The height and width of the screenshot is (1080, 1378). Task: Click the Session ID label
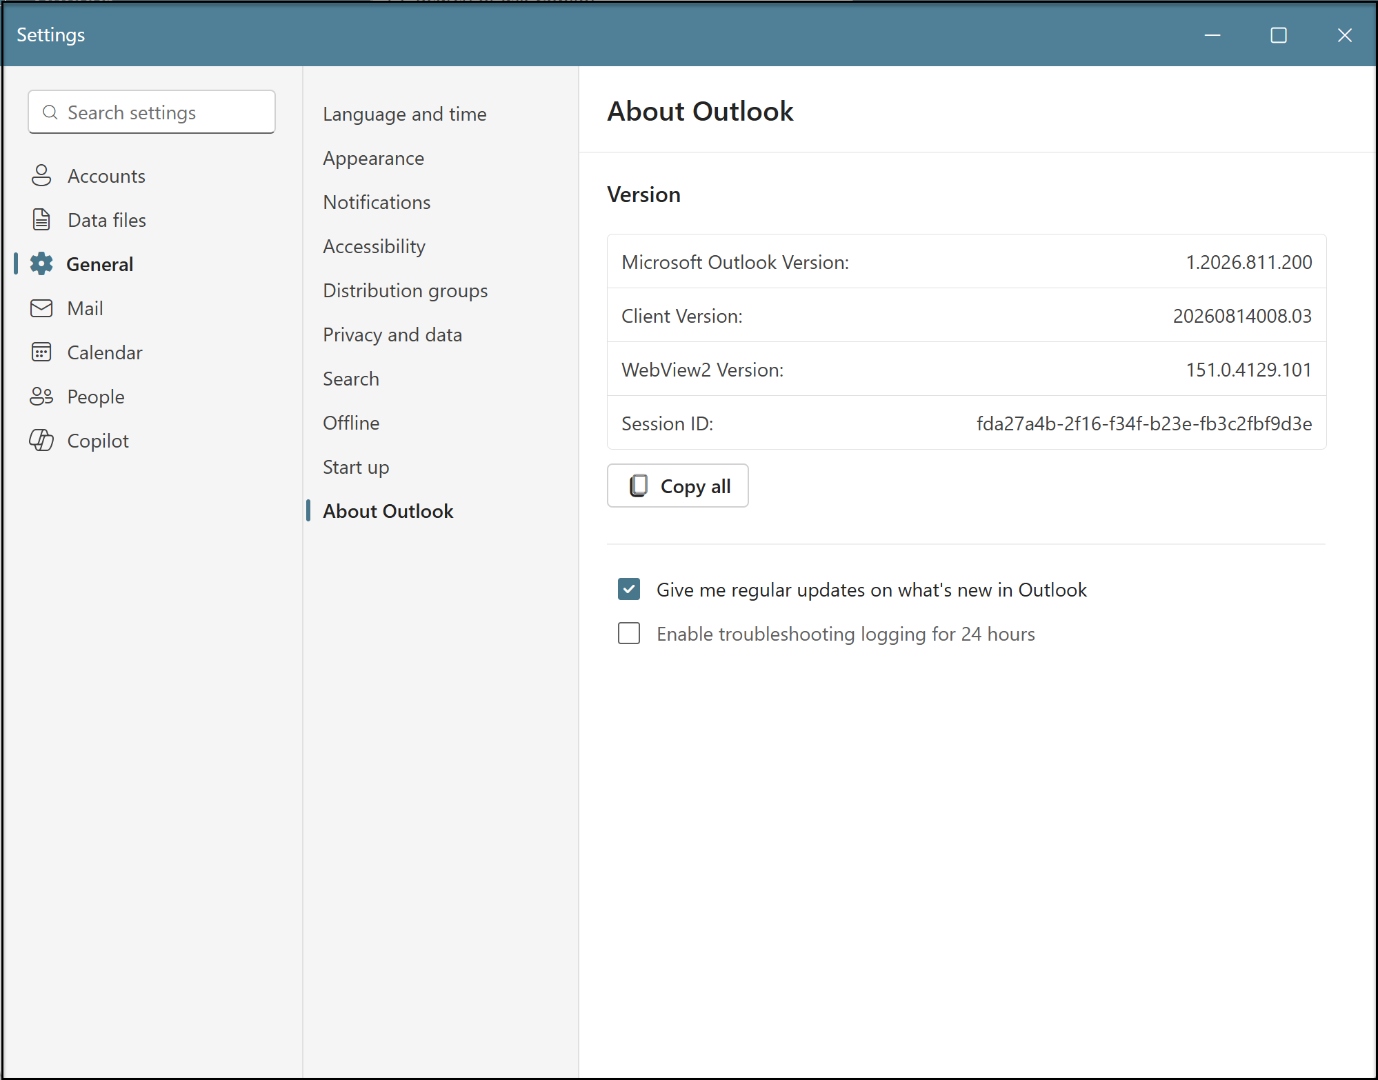pyautogui.click(x=667, y=424)
